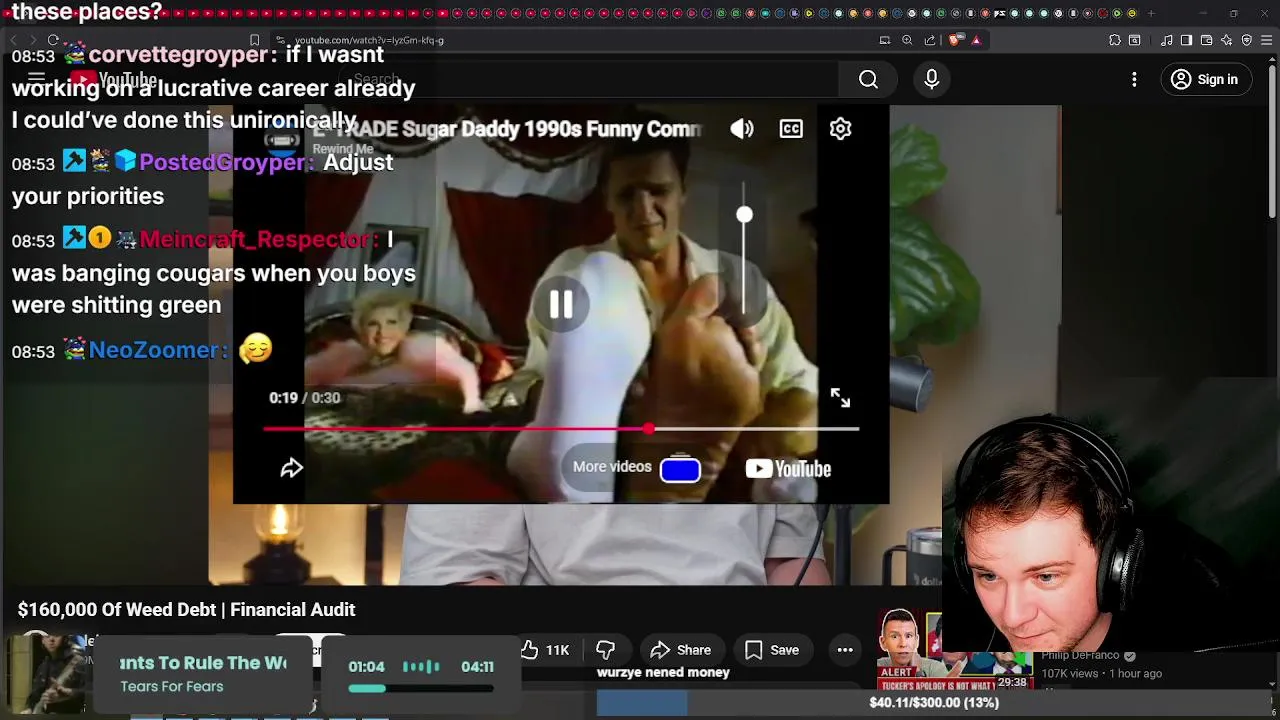Click the E*TRADE Sugar Daddy video title
This screenshot has width=1280, height=720.
[508, 129]
